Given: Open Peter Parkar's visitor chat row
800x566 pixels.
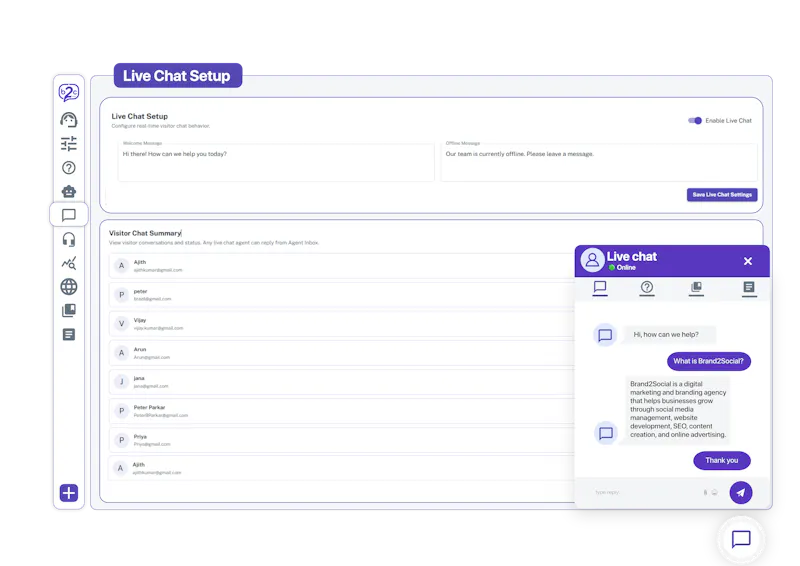Looking at the screenshot, I should click(341, 411).
